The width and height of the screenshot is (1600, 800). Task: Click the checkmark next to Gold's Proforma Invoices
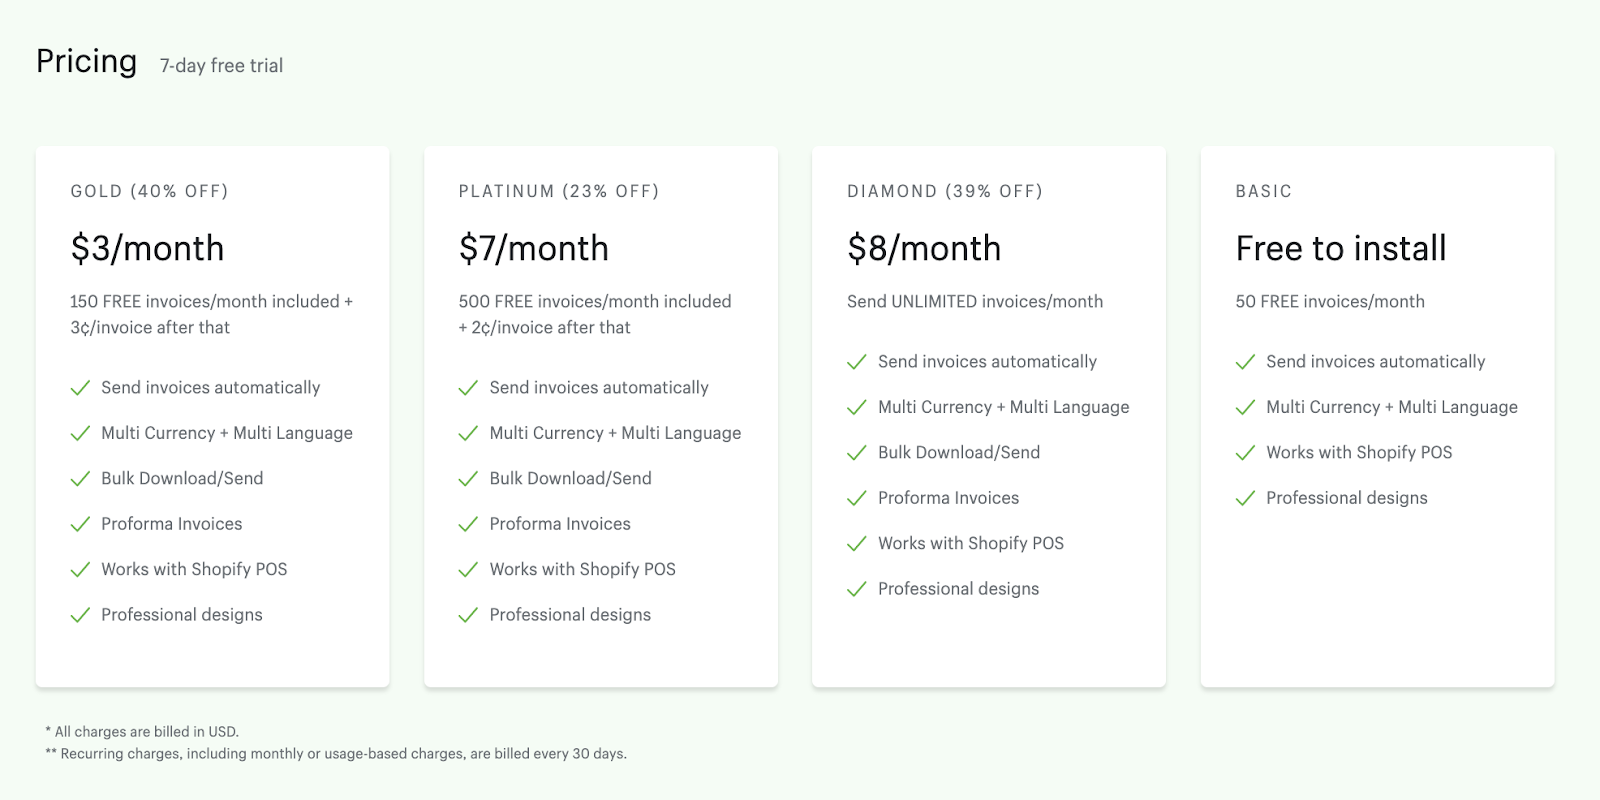coord(80,524)
